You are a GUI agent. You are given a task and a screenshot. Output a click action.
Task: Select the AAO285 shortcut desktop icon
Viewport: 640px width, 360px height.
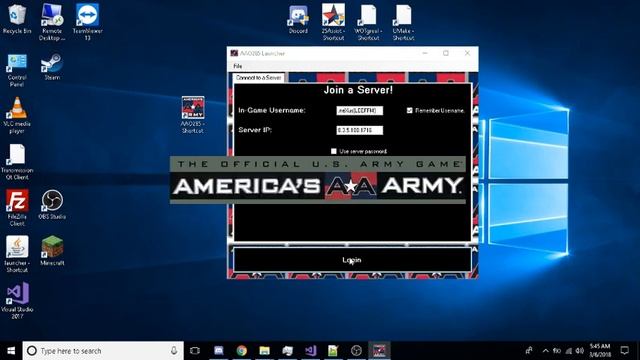(193, 115)
